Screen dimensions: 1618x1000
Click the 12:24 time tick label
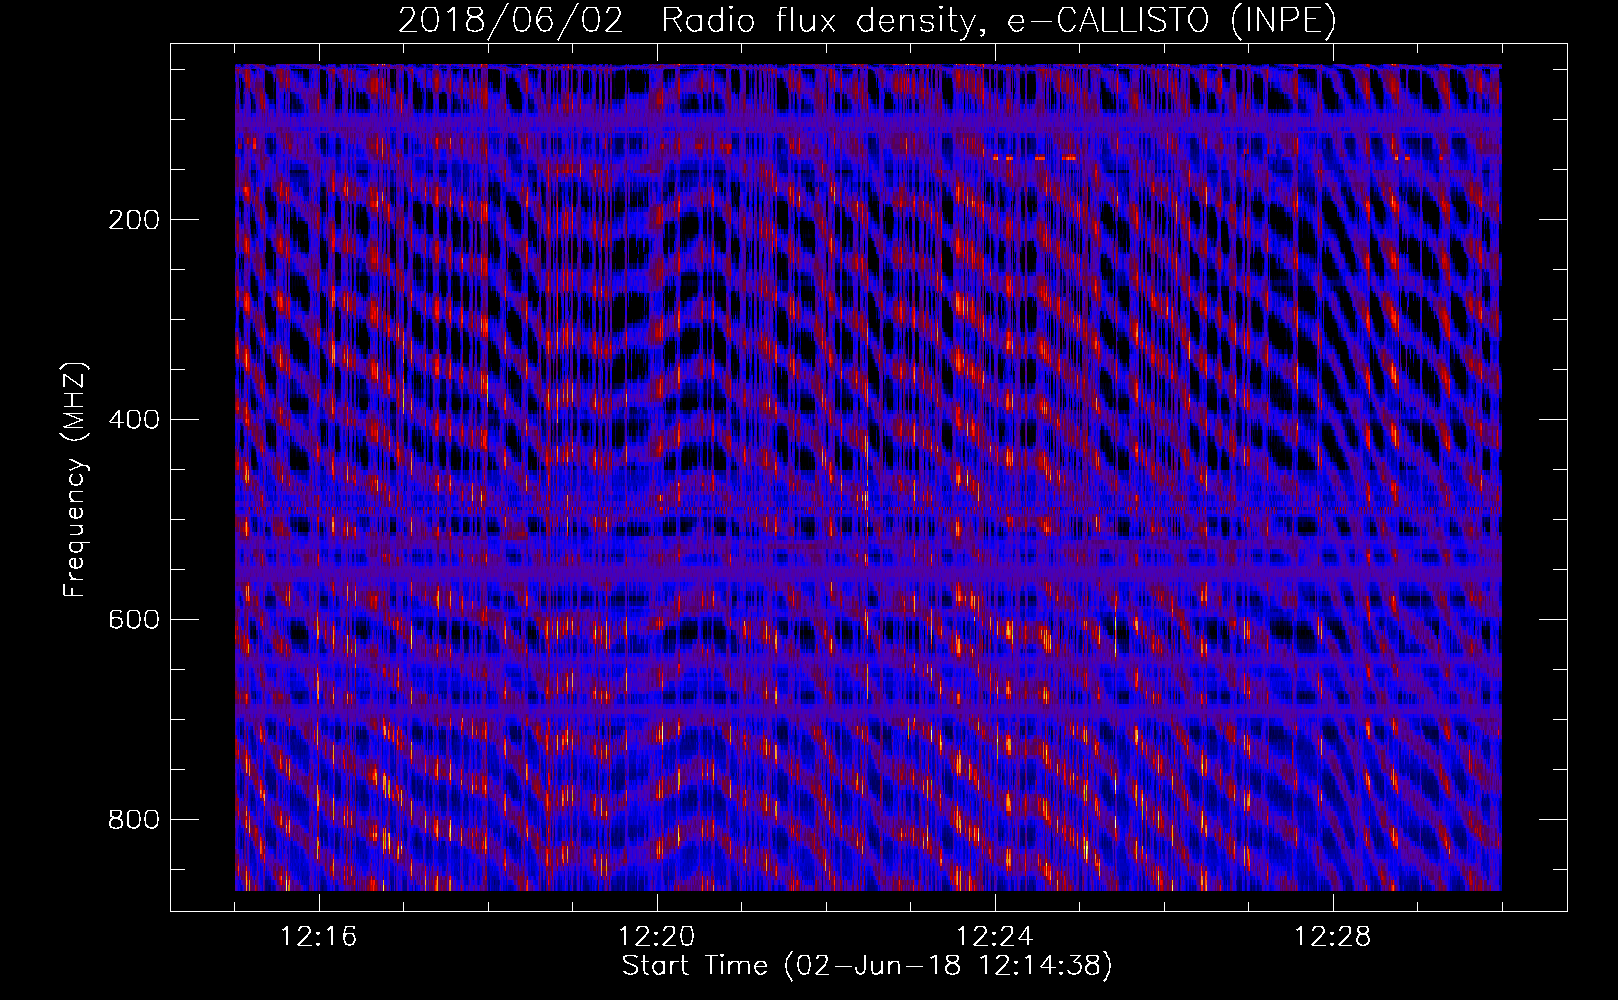995,937
